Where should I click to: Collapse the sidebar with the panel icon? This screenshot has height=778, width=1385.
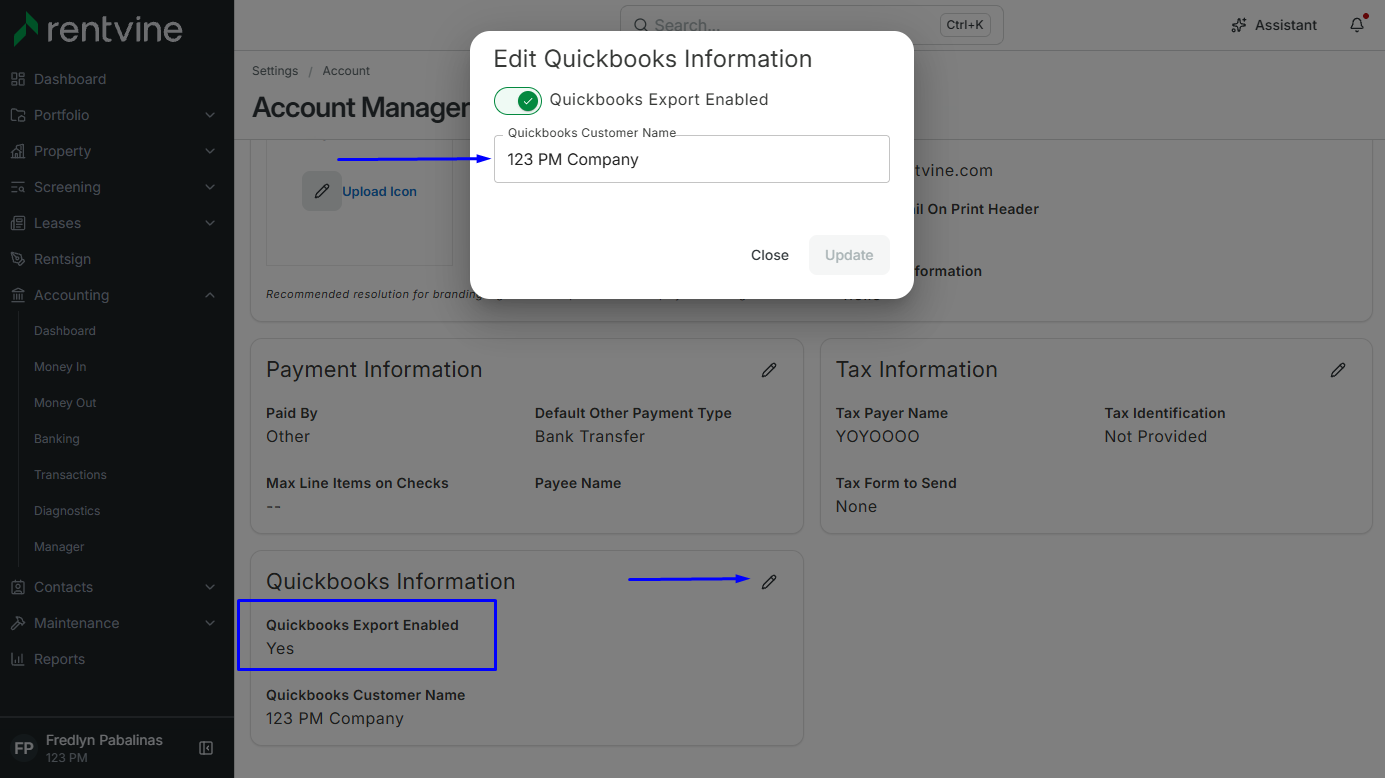(x=206, y=748)
